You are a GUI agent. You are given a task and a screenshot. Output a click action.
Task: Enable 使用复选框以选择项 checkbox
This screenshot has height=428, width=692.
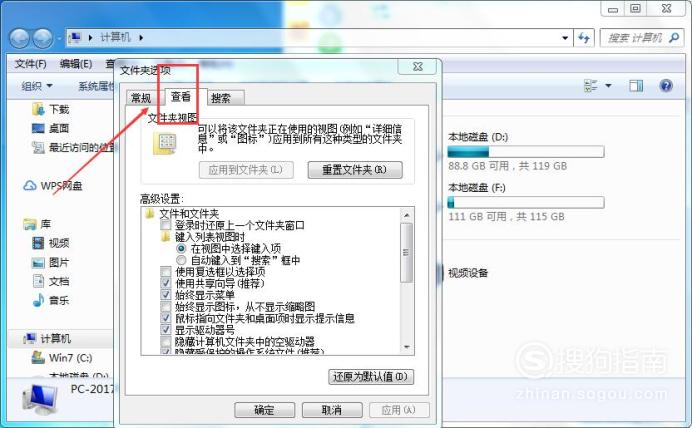point(165,272)
